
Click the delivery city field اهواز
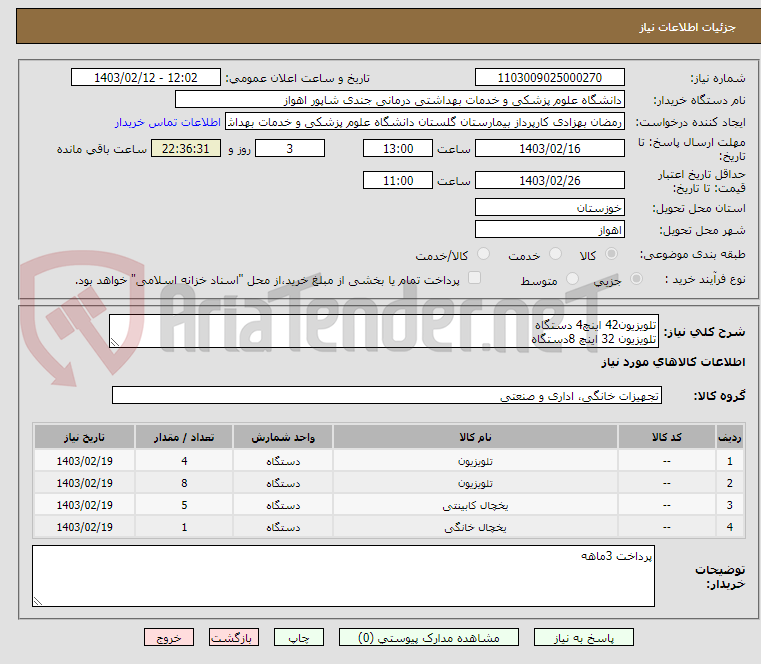point(549,229)
